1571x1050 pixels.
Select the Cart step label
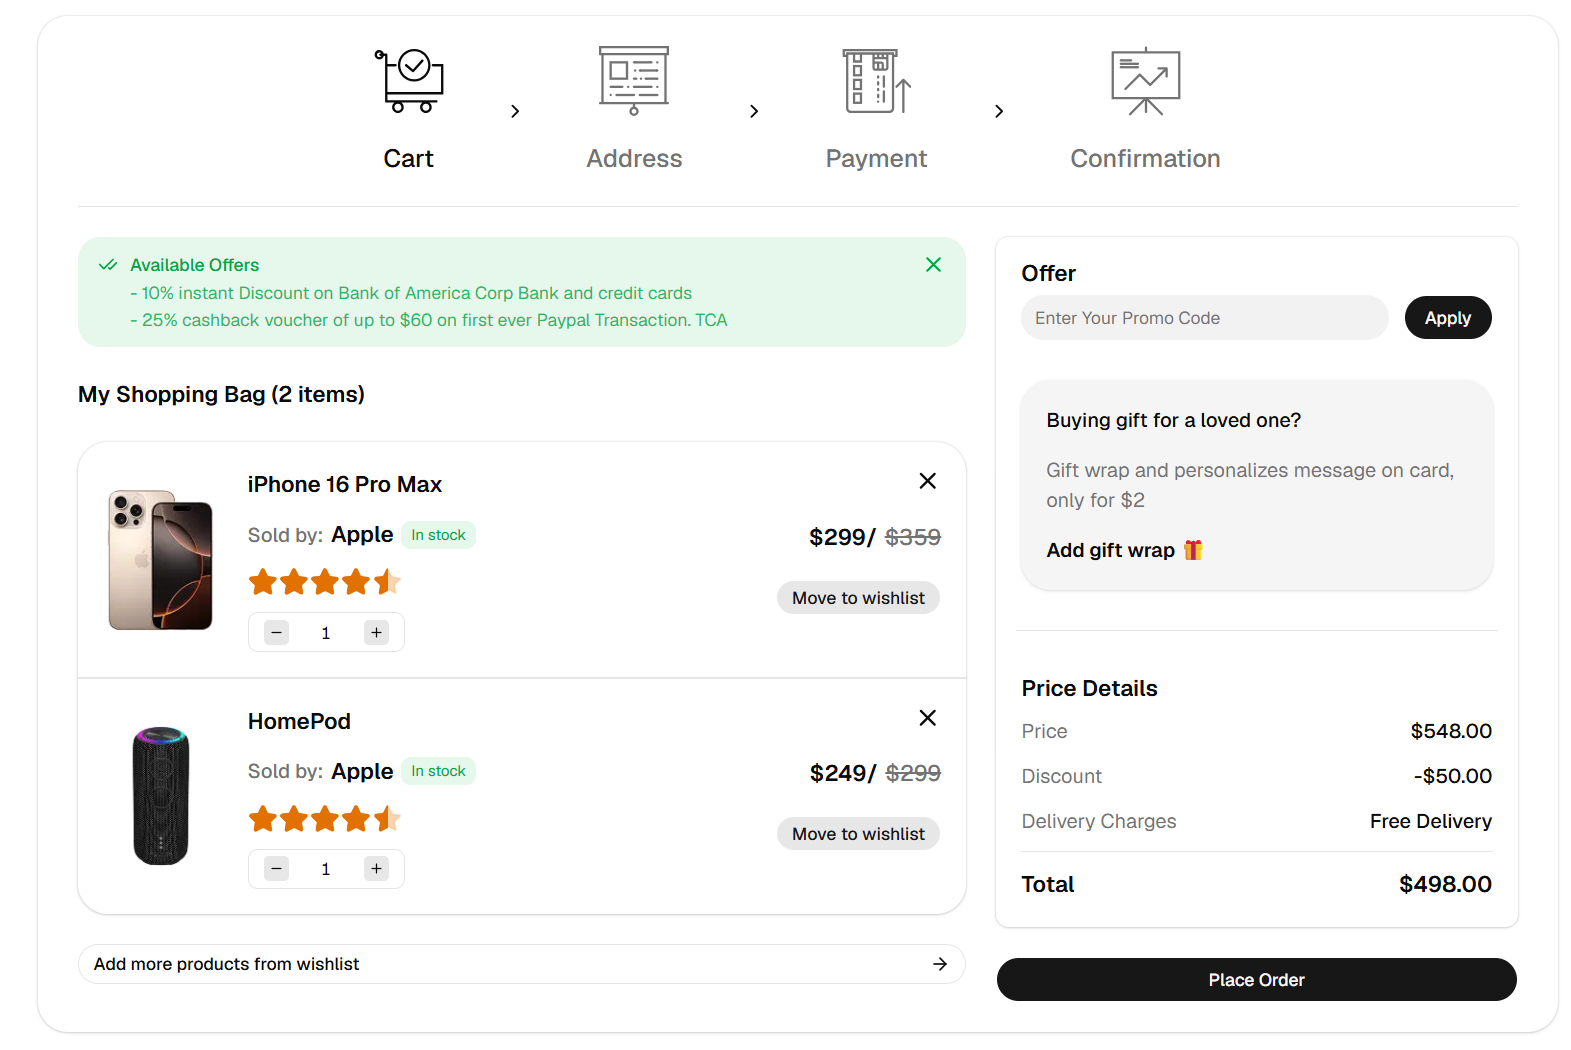point(409,159)
